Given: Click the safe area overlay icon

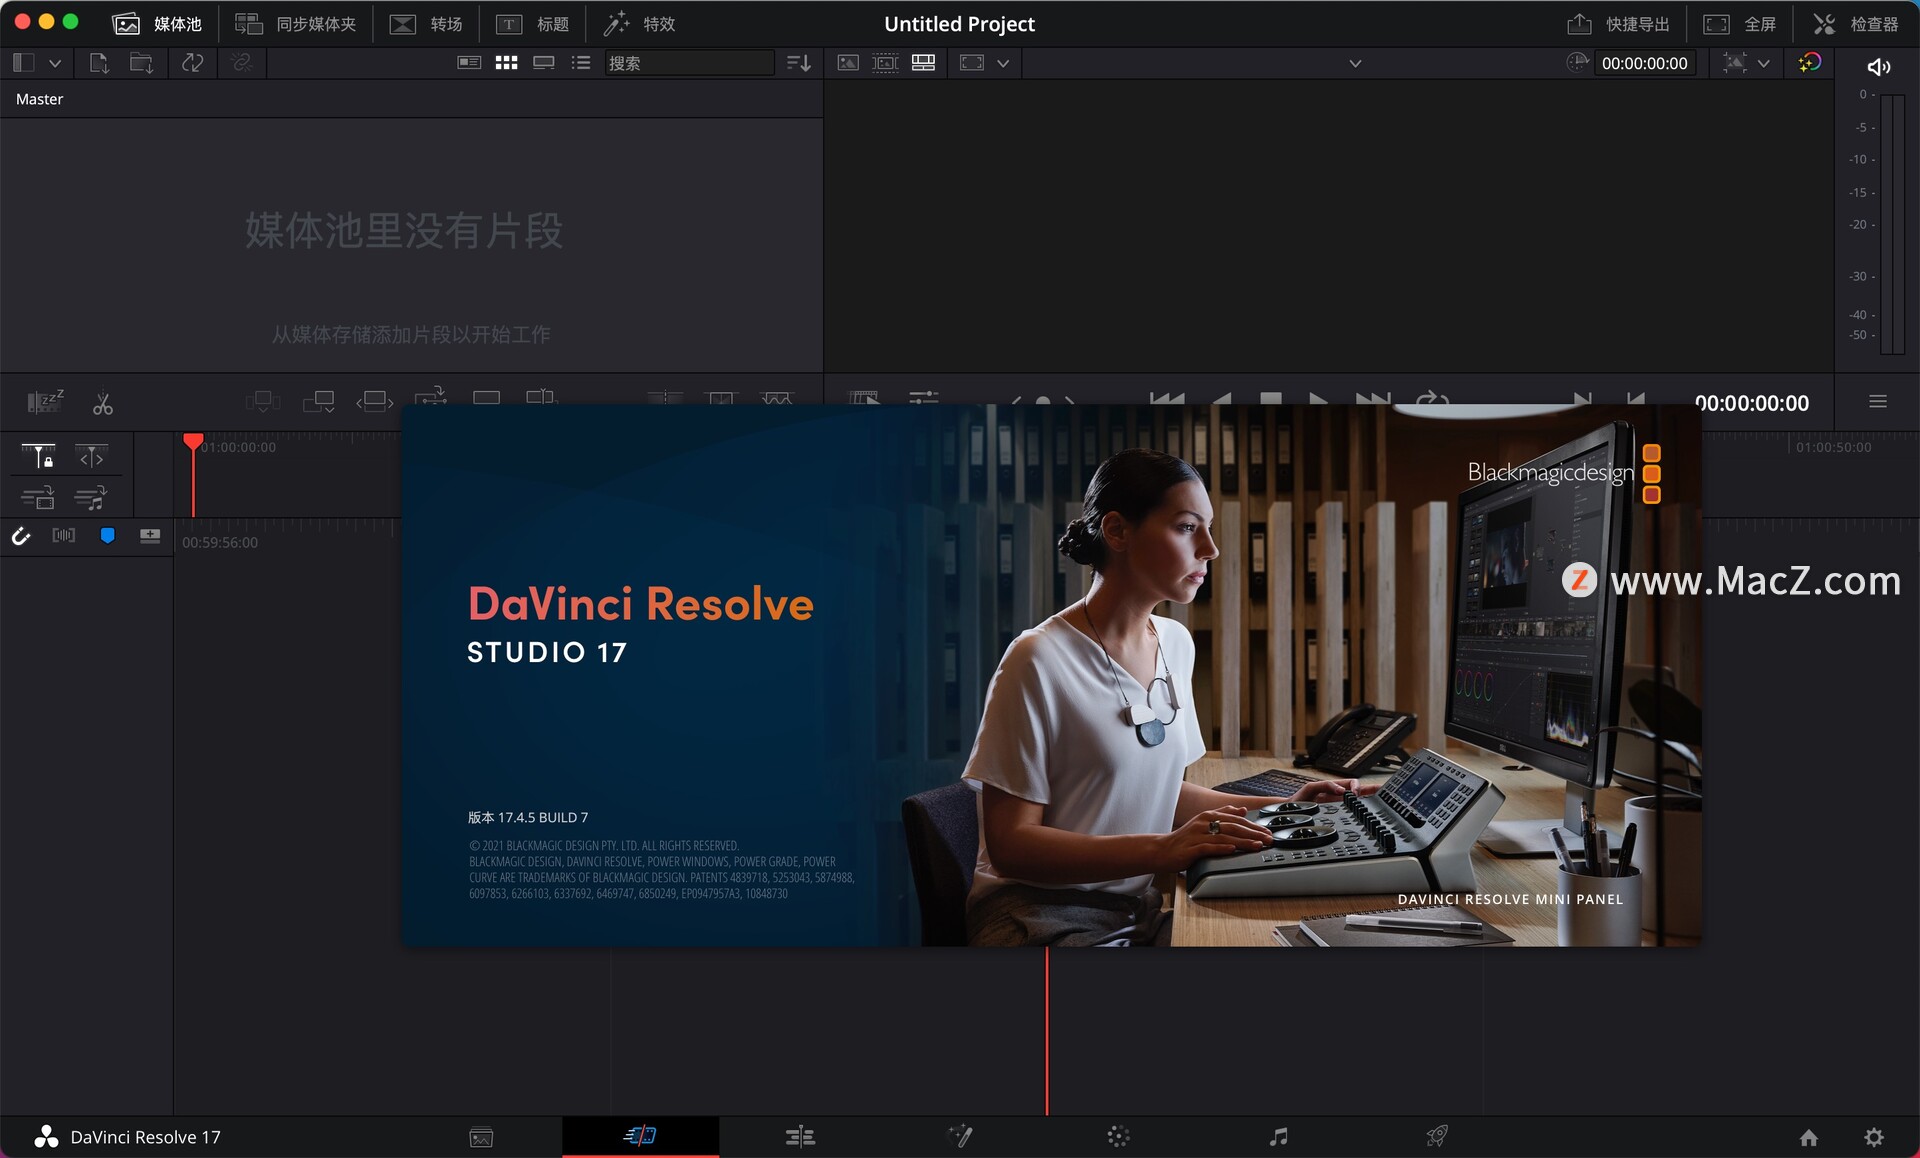Looking at the screenshot, I should (x=972, y=62).
